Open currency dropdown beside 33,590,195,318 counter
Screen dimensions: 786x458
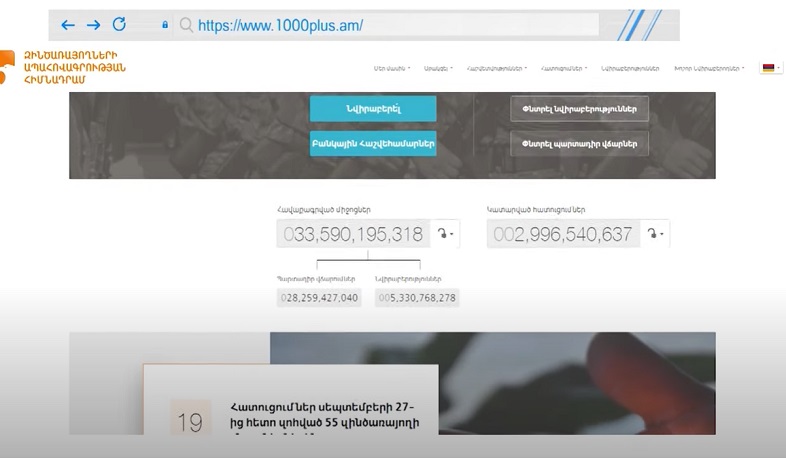[x=446, y=234]
